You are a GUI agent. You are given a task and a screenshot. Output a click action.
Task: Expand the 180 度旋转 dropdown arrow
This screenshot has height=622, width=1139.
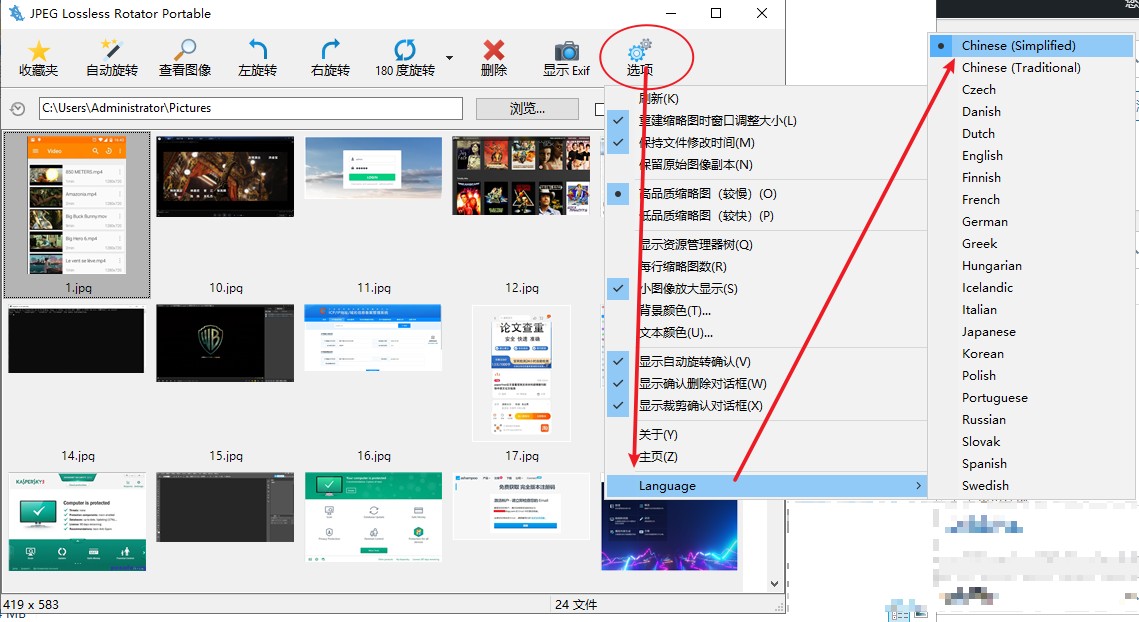pos(450,58)
